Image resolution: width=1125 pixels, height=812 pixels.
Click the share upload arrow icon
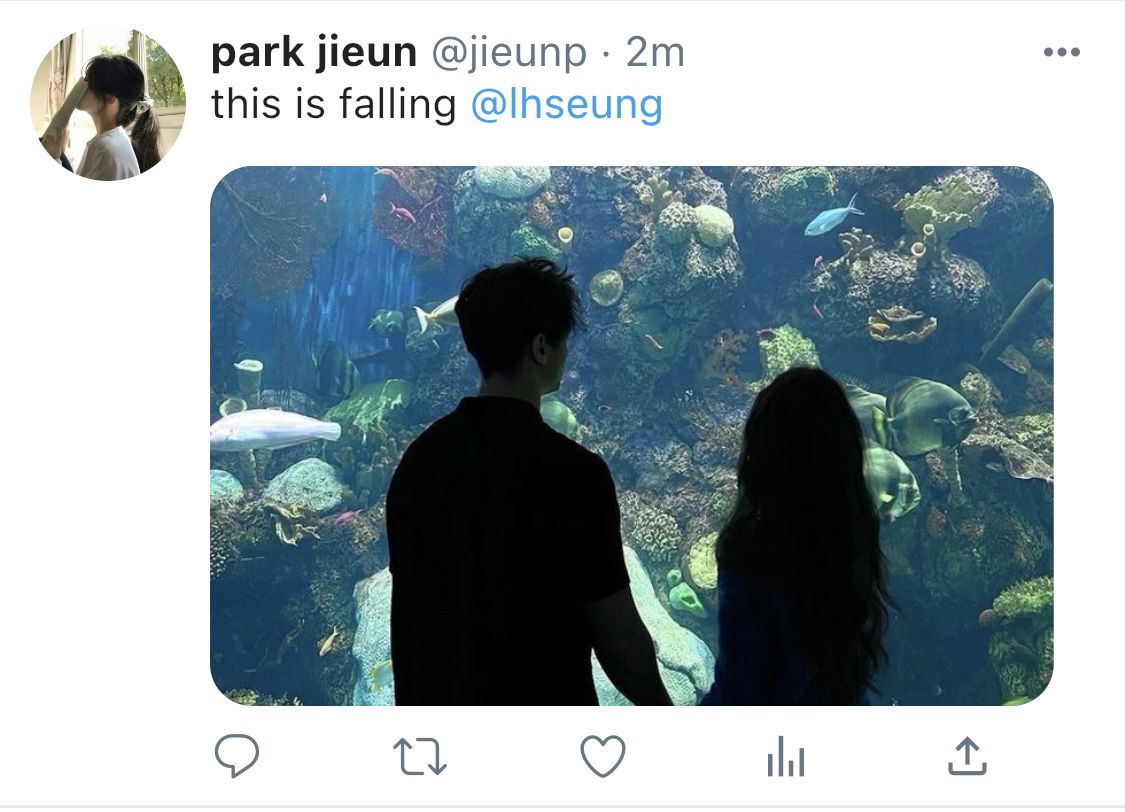click(x=967, y=756)
